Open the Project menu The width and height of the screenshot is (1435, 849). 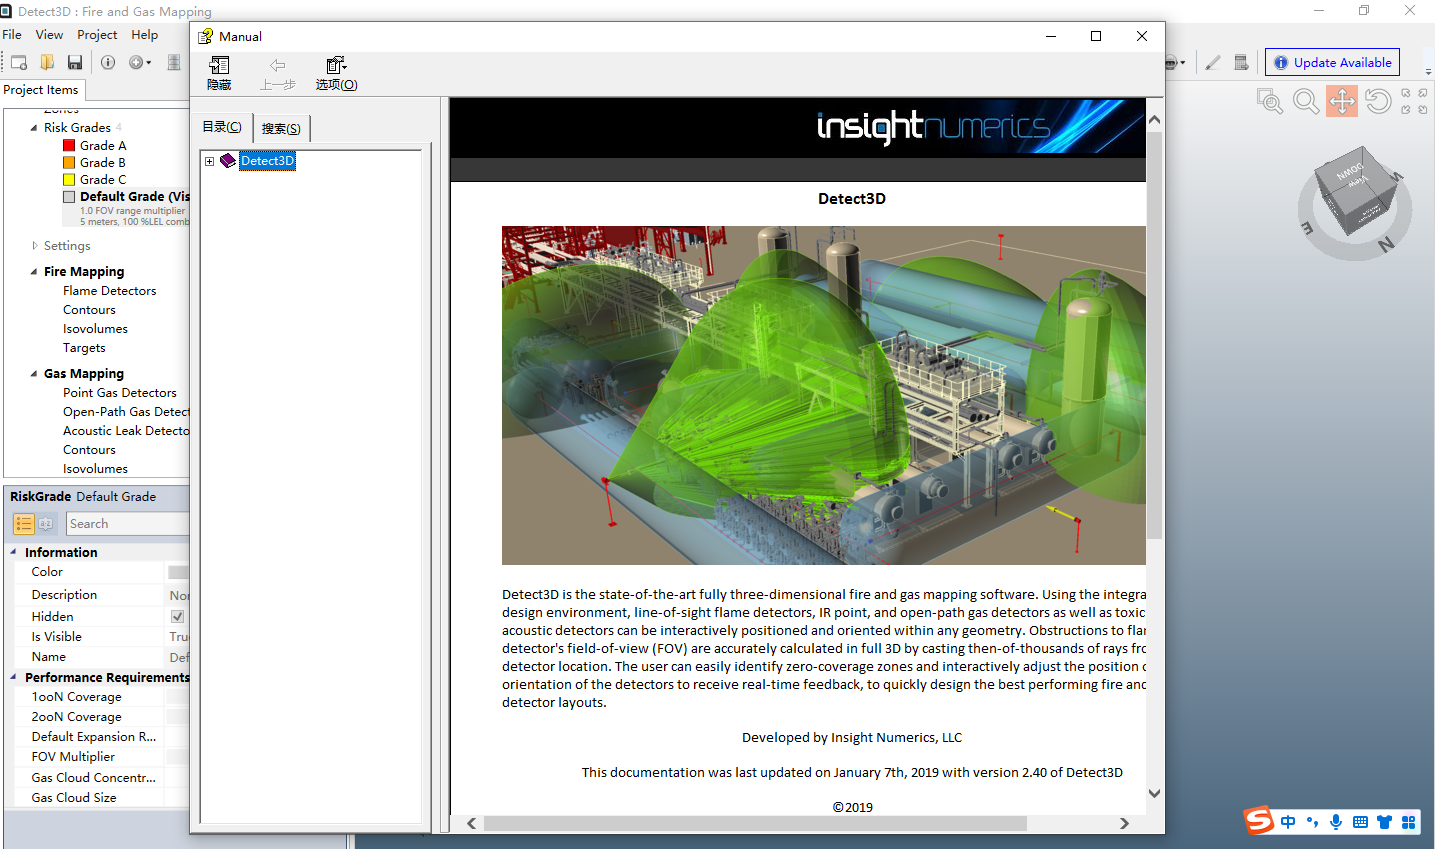97,35
